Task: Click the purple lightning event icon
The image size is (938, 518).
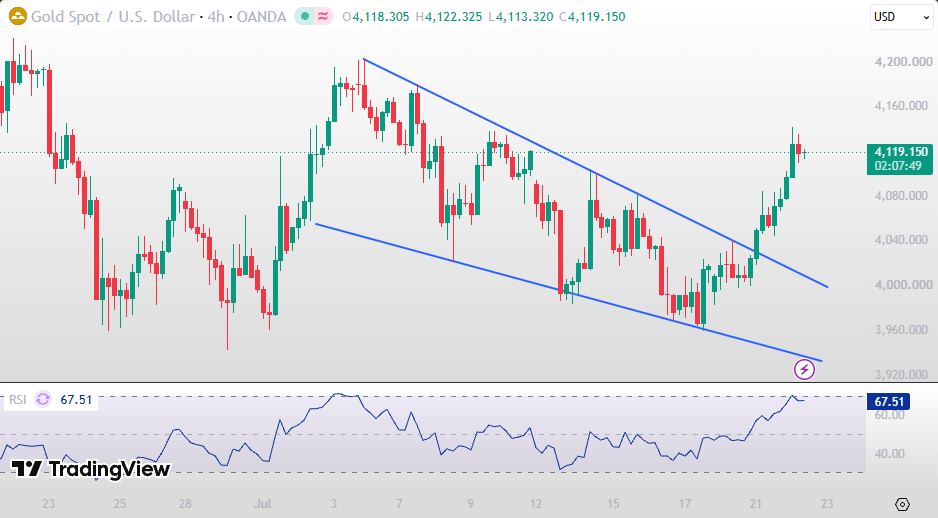Action: point(804,370)
